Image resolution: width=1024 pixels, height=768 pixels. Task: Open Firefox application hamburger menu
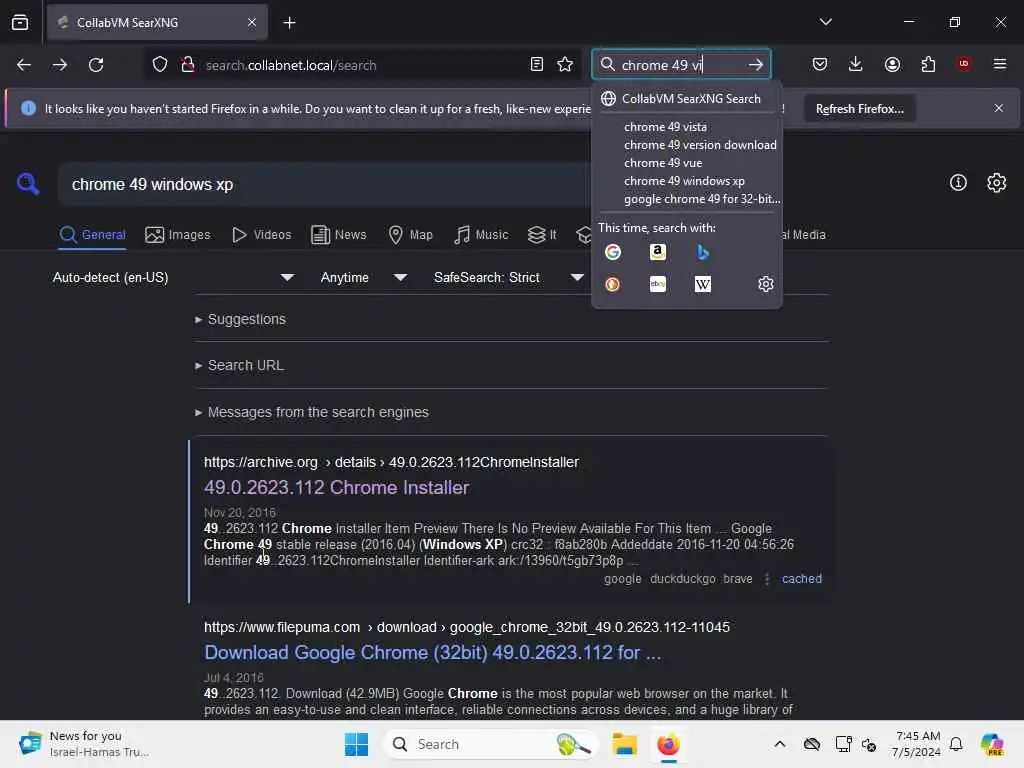999,64
